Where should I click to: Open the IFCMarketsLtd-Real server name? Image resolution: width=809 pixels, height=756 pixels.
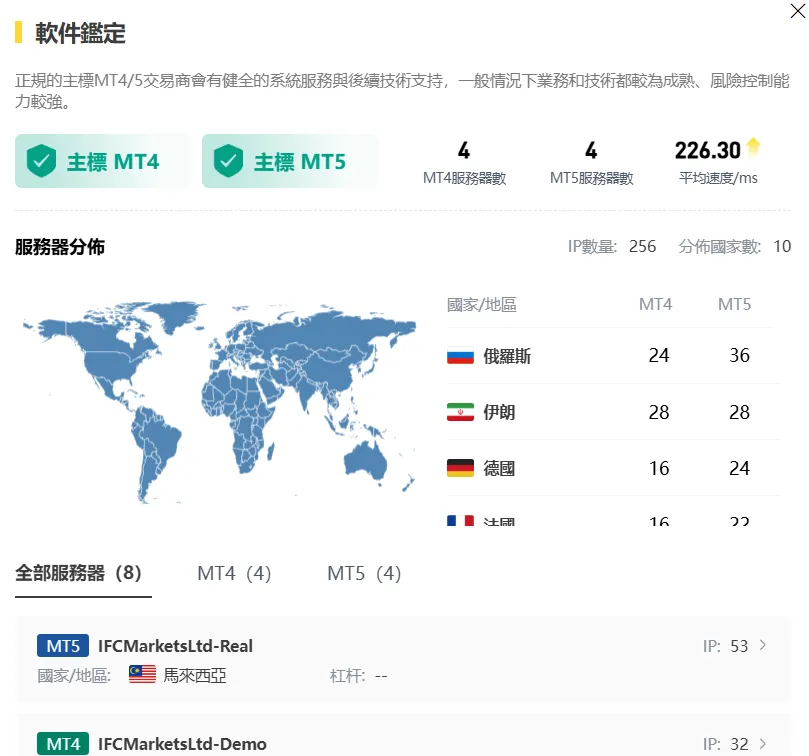tap(175, 646)
